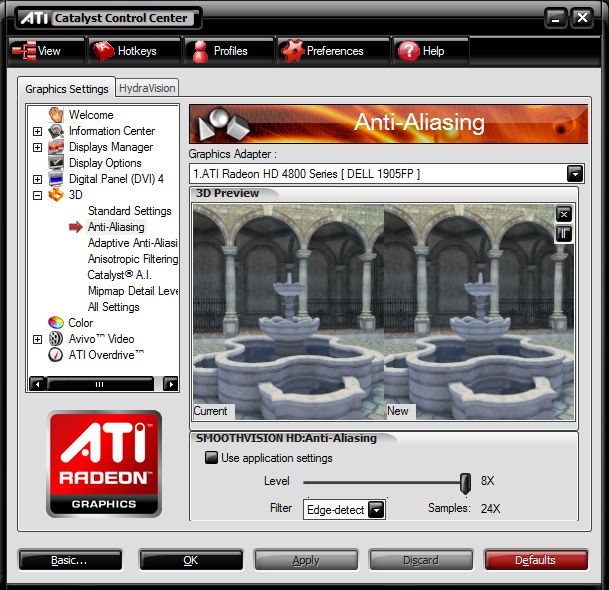The height and width of the screenshot is (590, 609).
Task: Click the Help question mark icon
Action: [409, 51]
